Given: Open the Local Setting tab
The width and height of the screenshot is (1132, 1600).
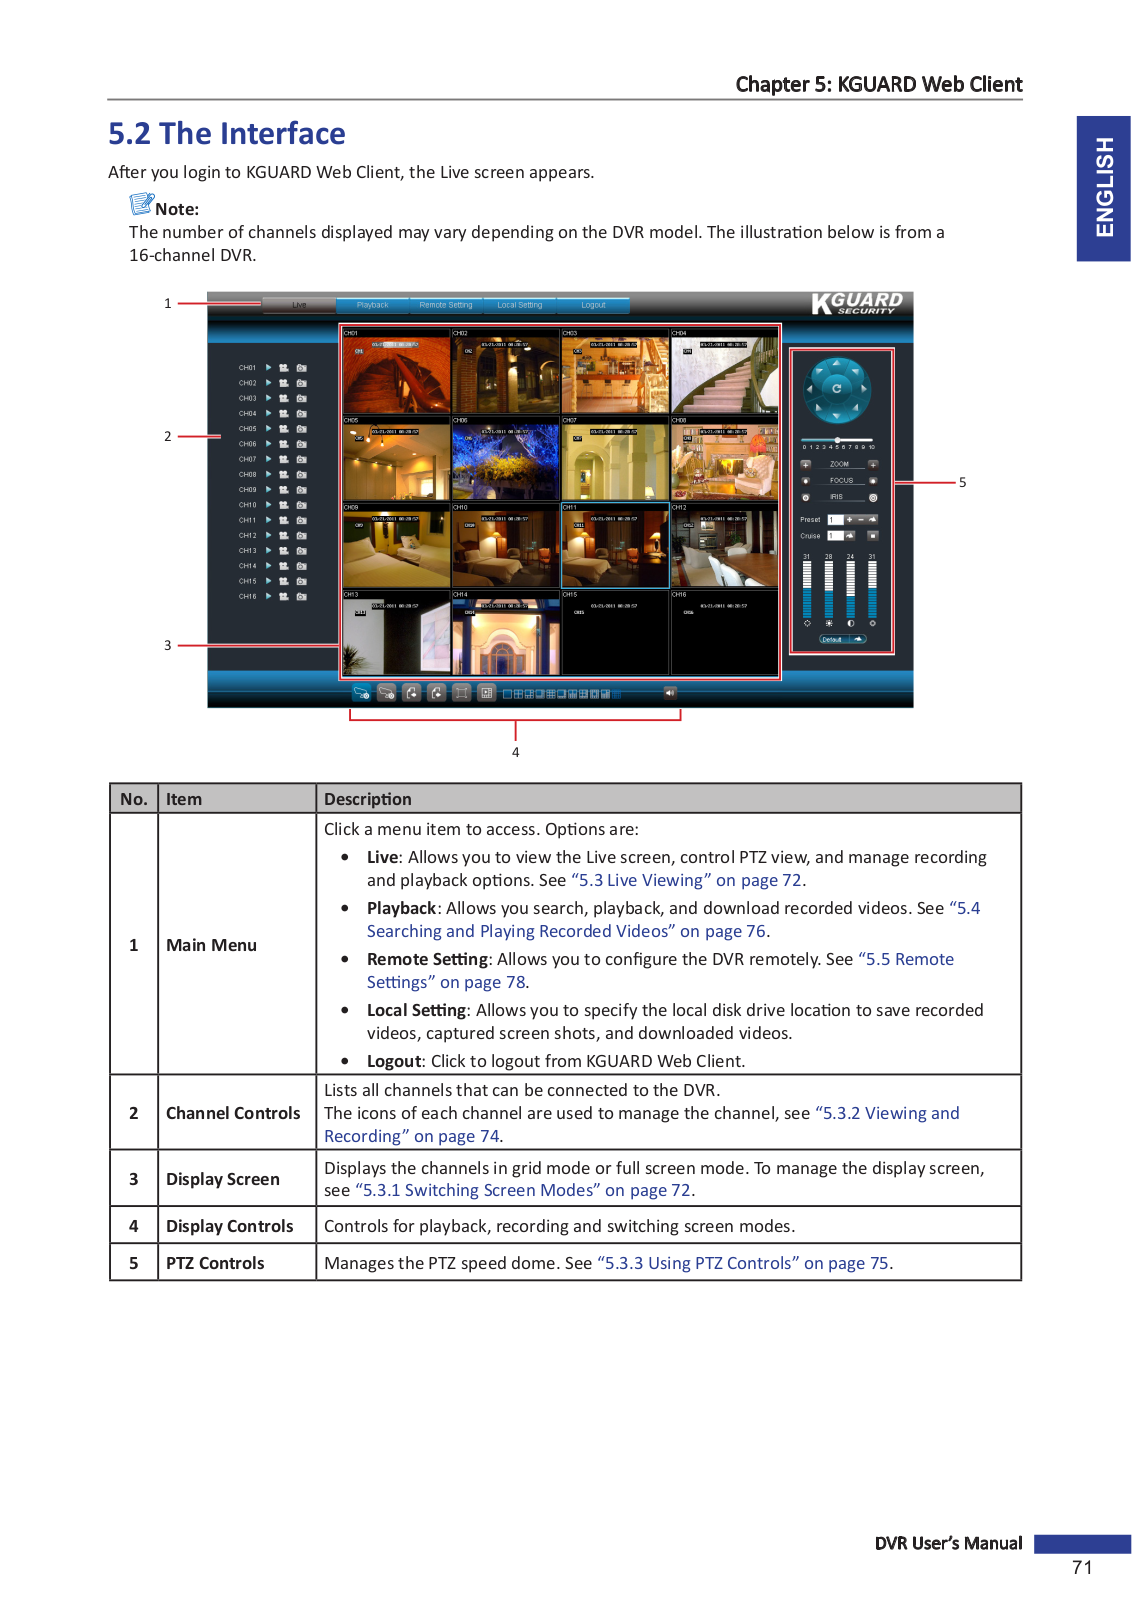Looking at the screenshot, I should coord(520,305).
